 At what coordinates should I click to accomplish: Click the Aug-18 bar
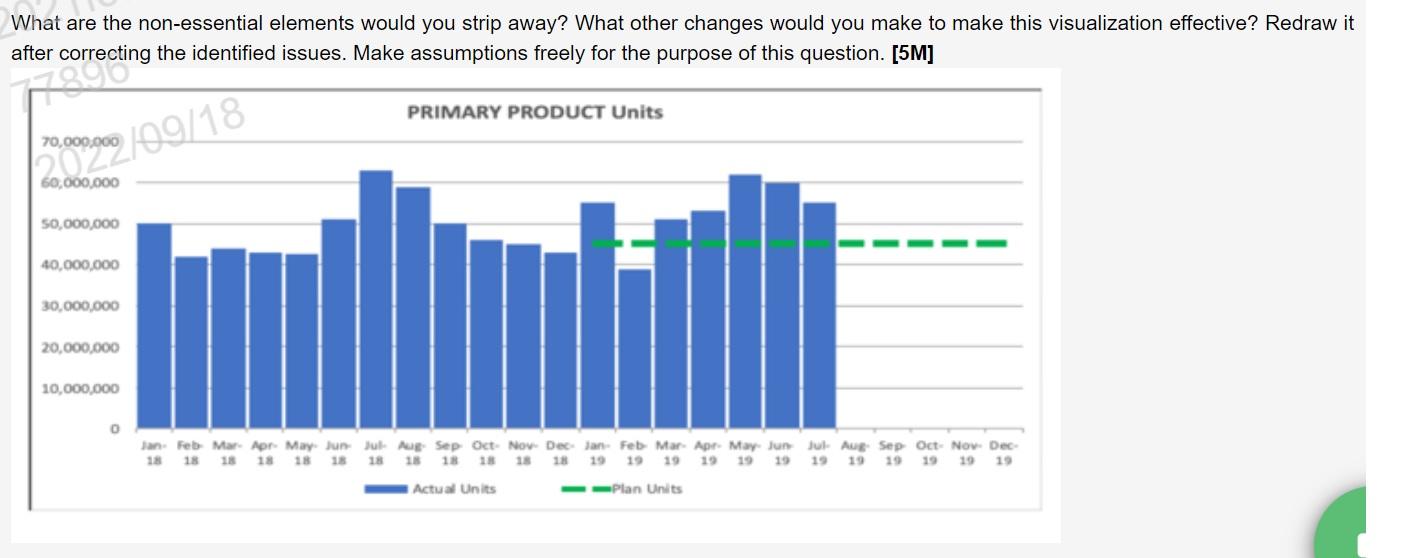coord(413,308)
